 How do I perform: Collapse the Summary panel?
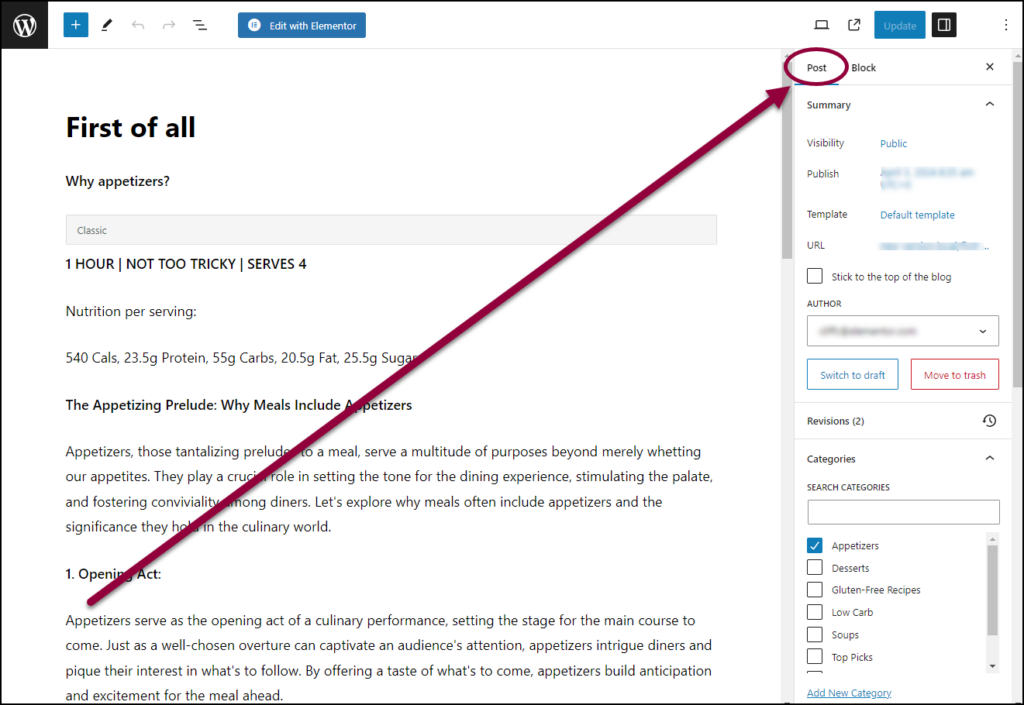pyautogui.click(x=989, y=103)
